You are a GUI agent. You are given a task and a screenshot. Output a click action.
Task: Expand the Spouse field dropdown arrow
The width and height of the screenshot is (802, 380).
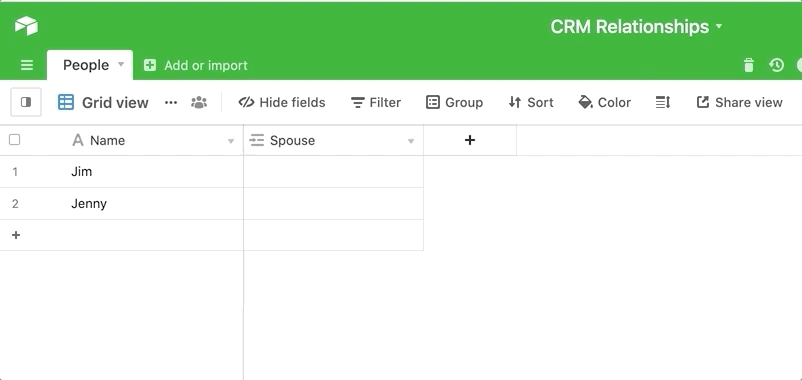point(410,141)
